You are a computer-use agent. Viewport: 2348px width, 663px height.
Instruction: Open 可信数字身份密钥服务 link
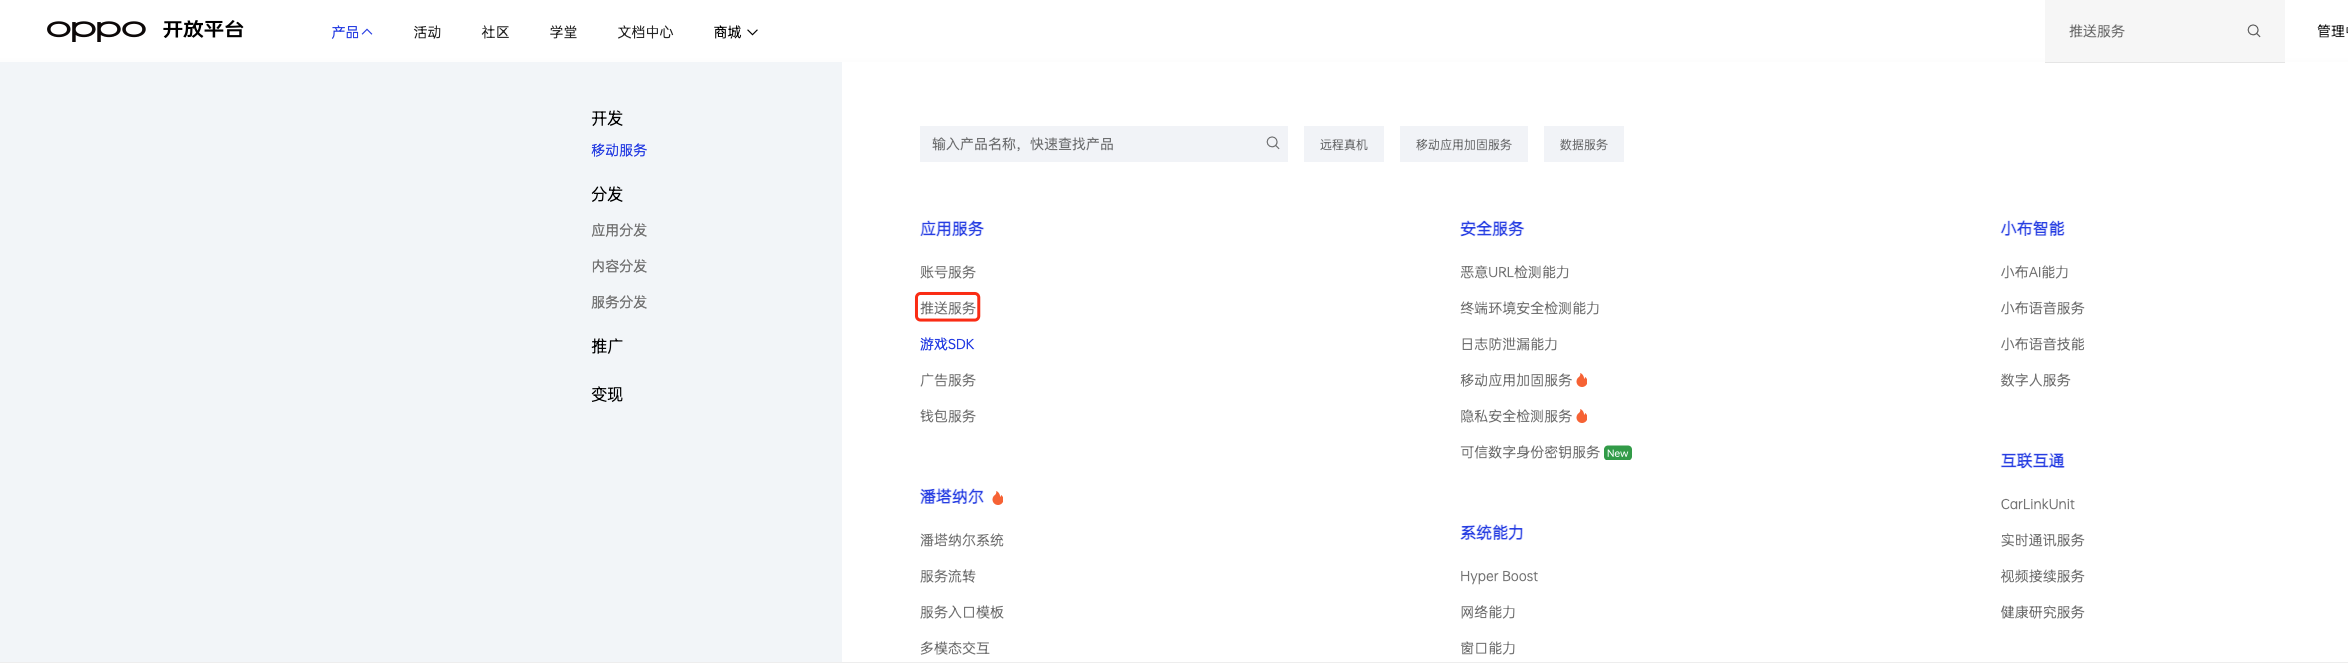(1530, 452)
